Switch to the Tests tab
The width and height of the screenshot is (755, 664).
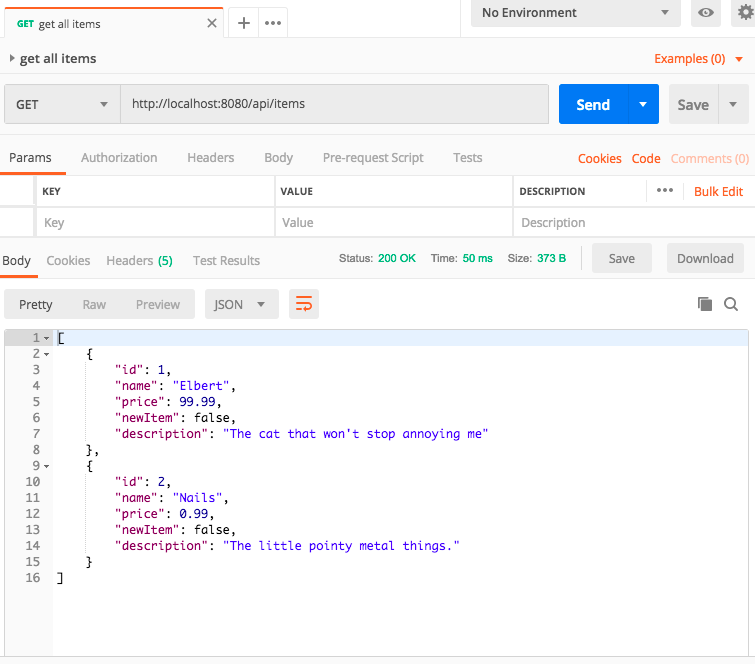pos(468,158)
